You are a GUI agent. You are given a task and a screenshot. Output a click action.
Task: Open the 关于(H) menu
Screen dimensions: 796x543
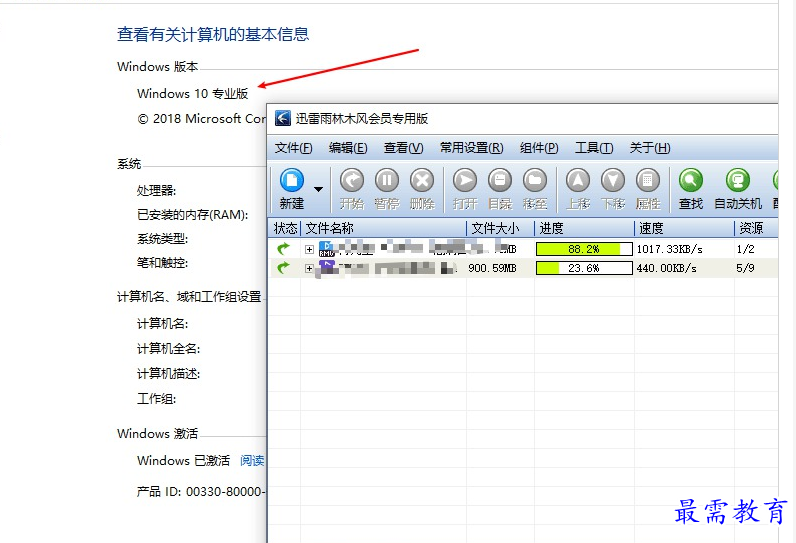coord(650,148)
